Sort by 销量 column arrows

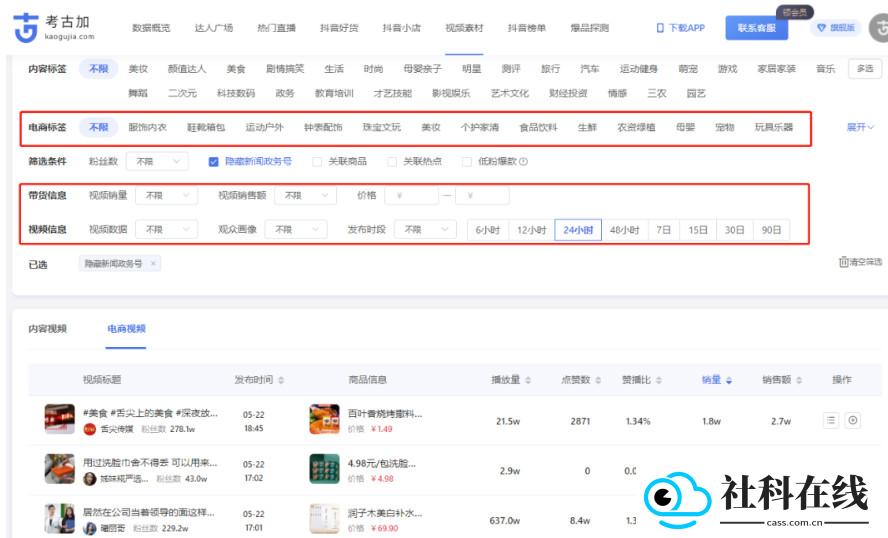click(729, 380)
